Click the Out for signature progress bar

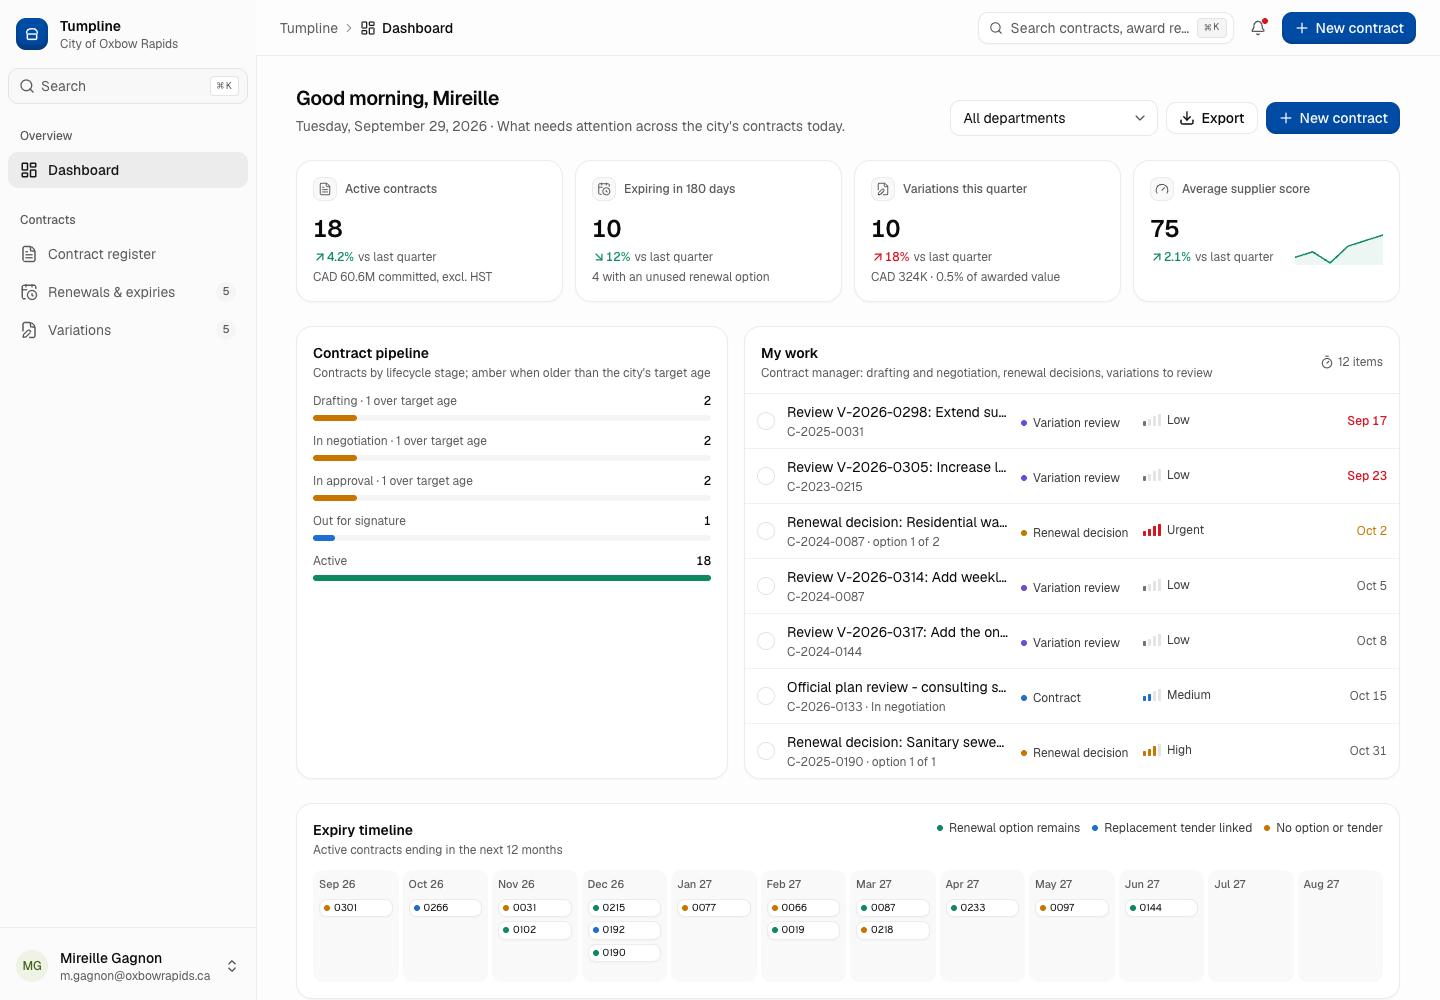[x=324, y=538]
